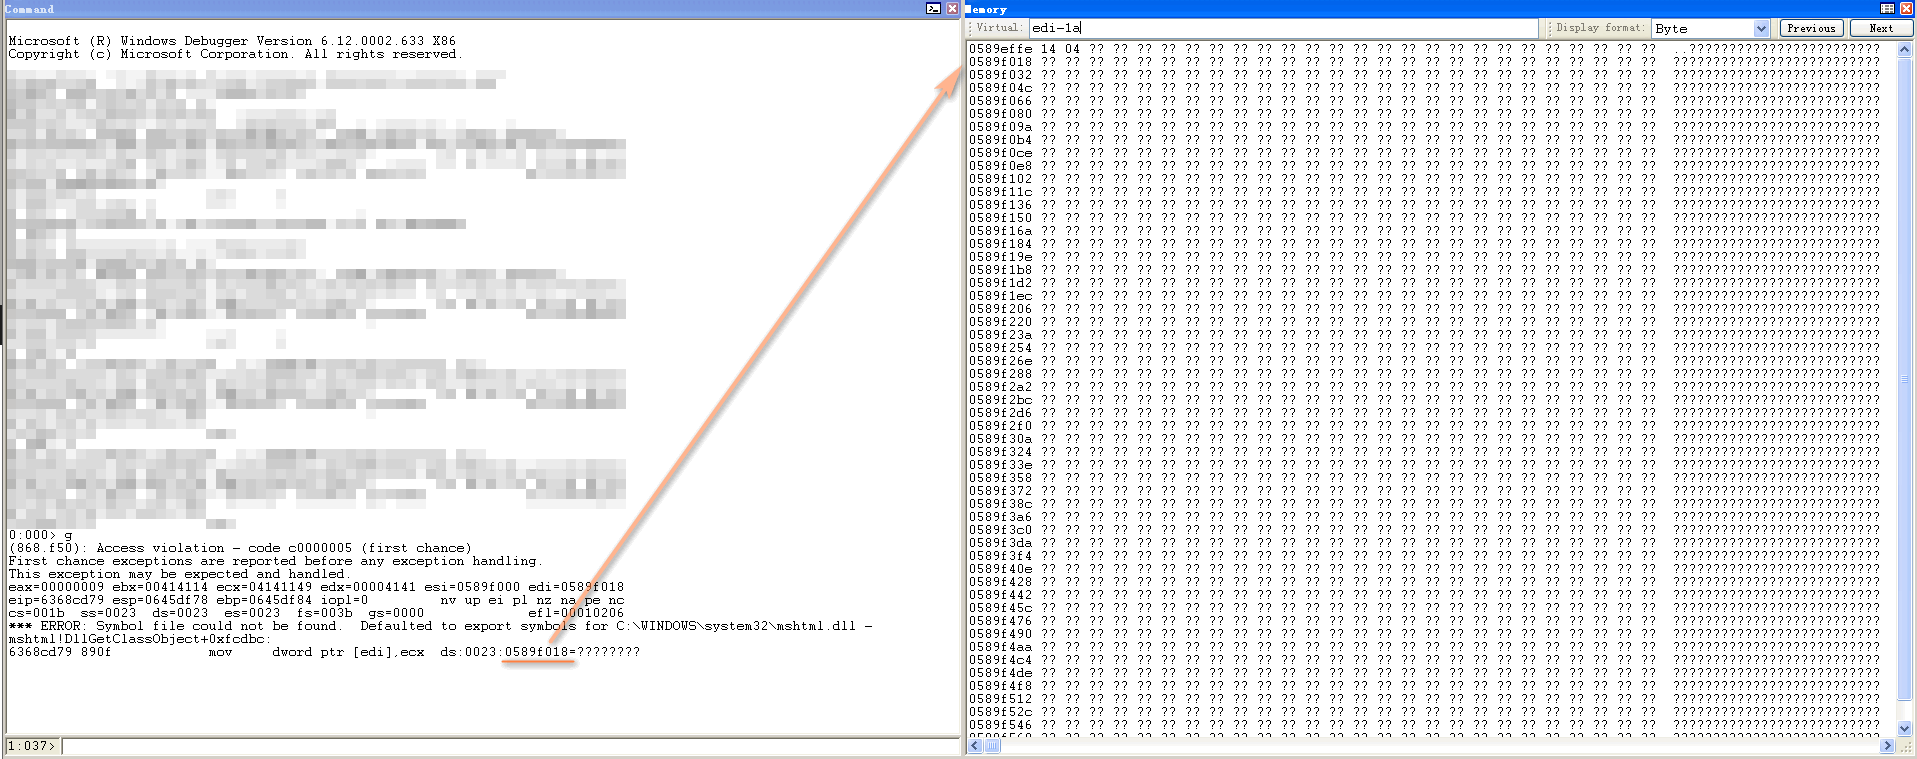Click the "Microsoft (R) Windows Debugger Version" line
The height and width of the screenshot is (759, 1917).
pos(232,41)
